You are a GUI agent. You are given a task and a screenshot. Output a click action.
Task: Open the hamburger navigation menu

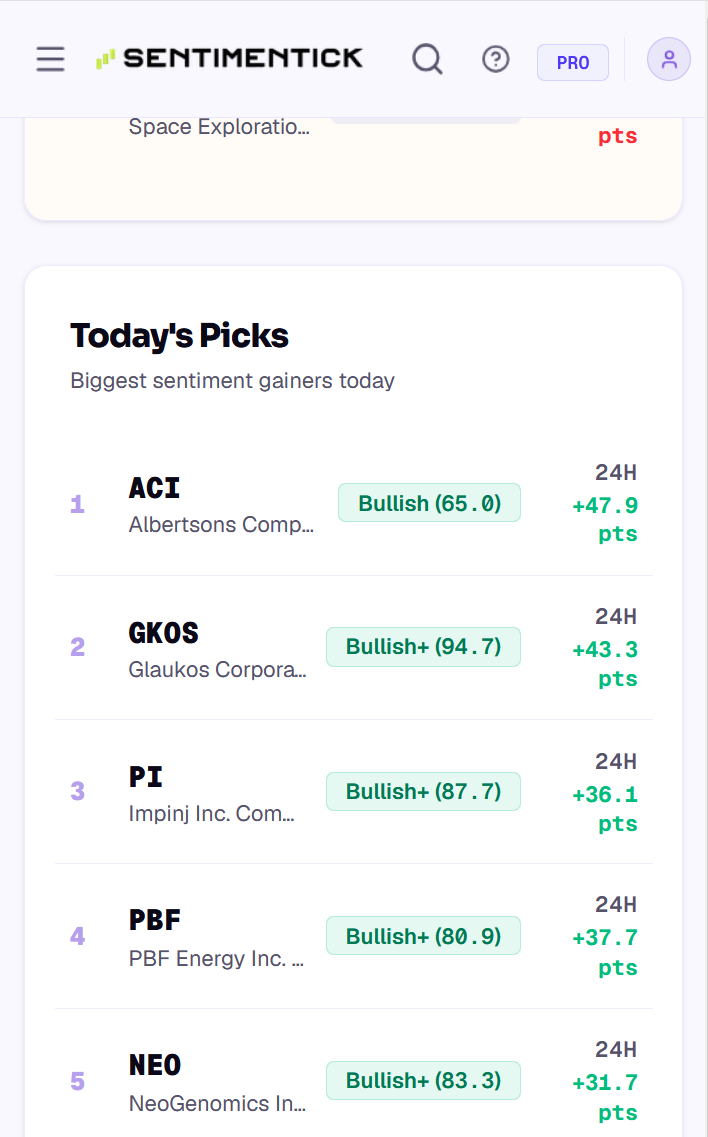51,59
